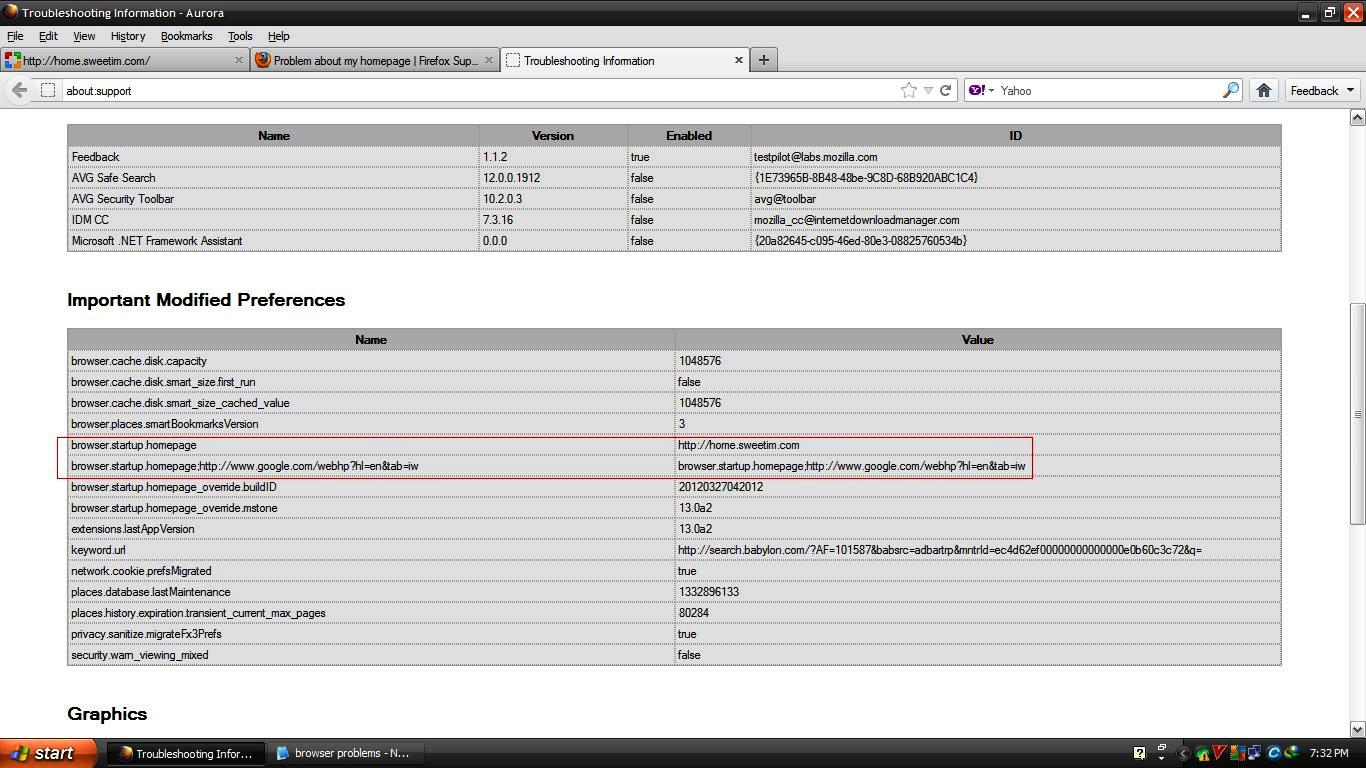The height and width of the screenshot is (768, 1366).
Task: Click the places.database.lastMaintenance value 1332896133
Action: [709, 592]
